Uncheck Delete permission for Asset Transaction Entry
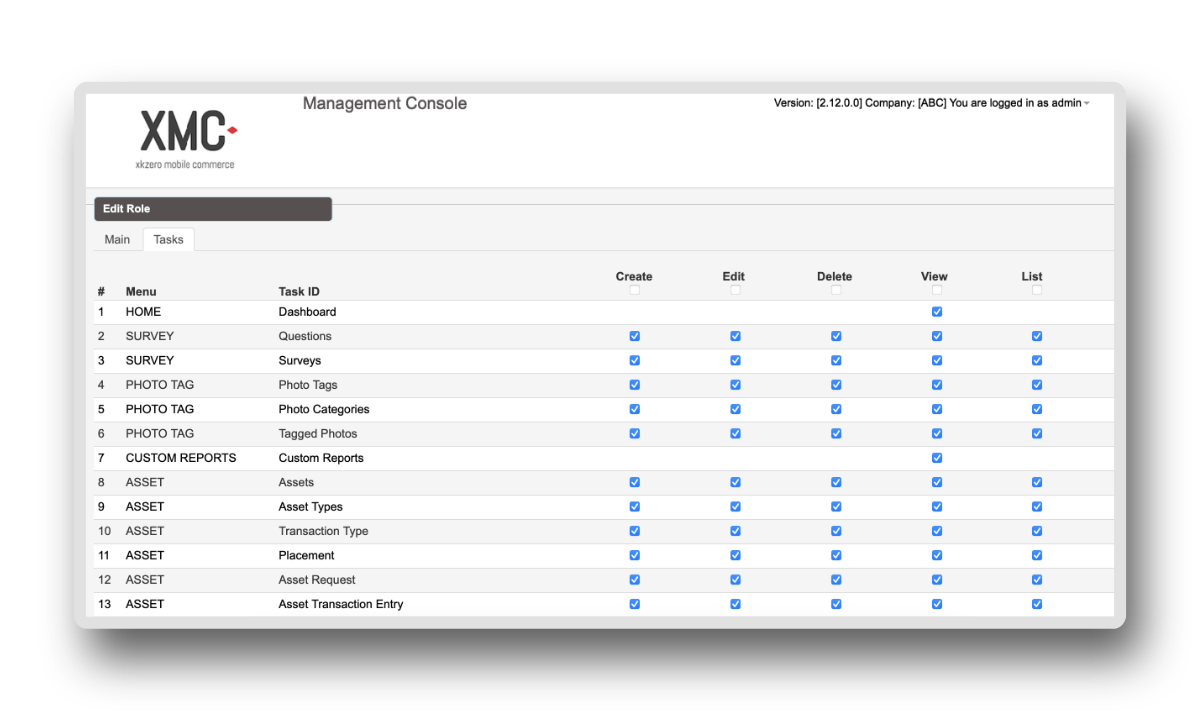This screenshot has height=726, width=1200. coord(836,604)
